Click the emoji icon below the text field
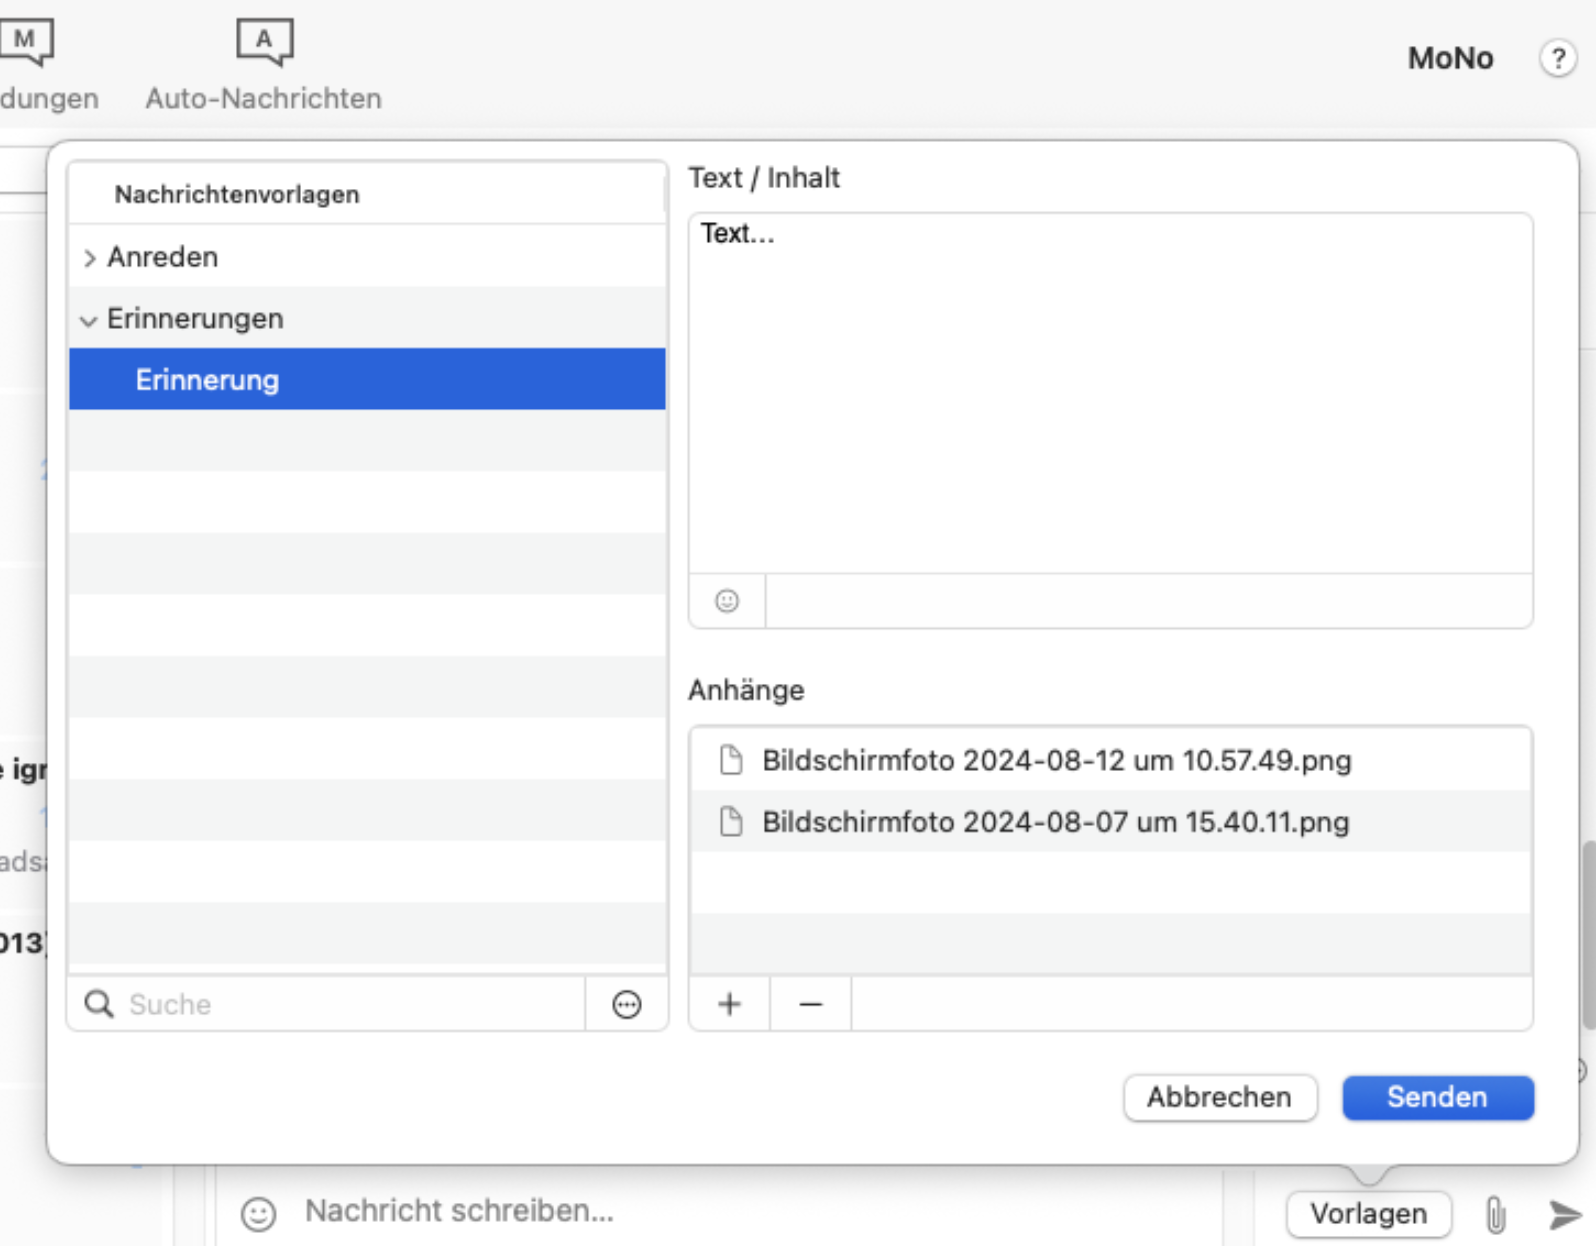 (727, 601)
